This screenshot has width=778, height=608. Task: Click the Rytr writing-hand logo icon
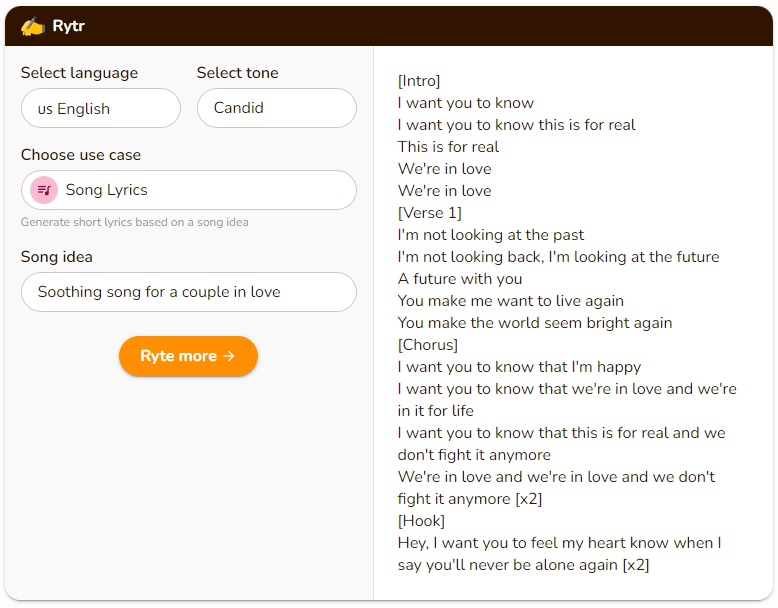click(x=33, y=26)
